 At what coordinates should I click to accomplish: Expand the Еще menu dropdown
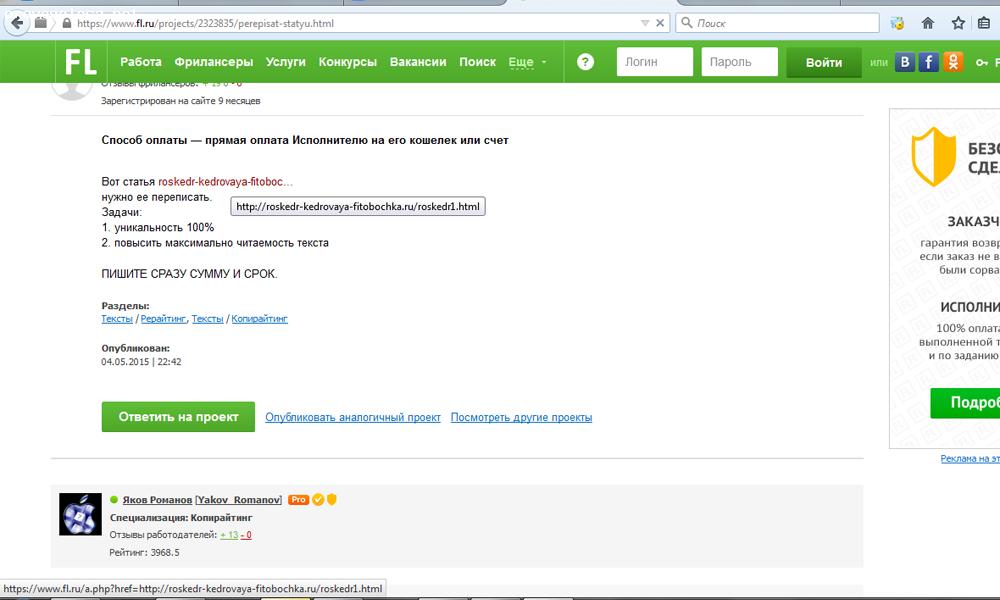point(527,62)
